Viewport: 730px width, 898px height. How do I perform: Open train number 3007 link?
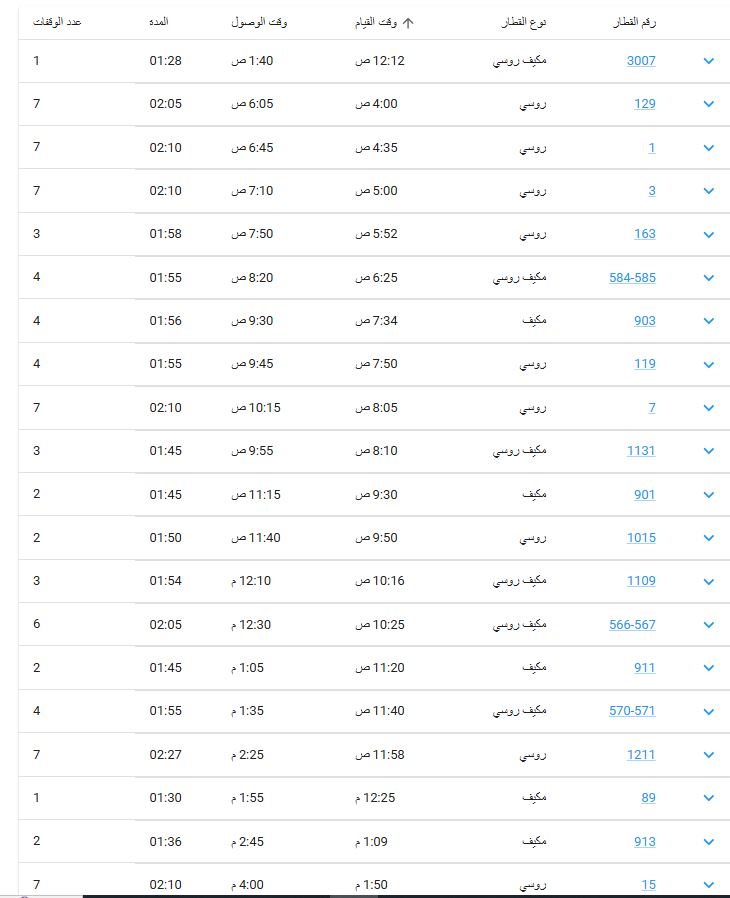[641, 61]
